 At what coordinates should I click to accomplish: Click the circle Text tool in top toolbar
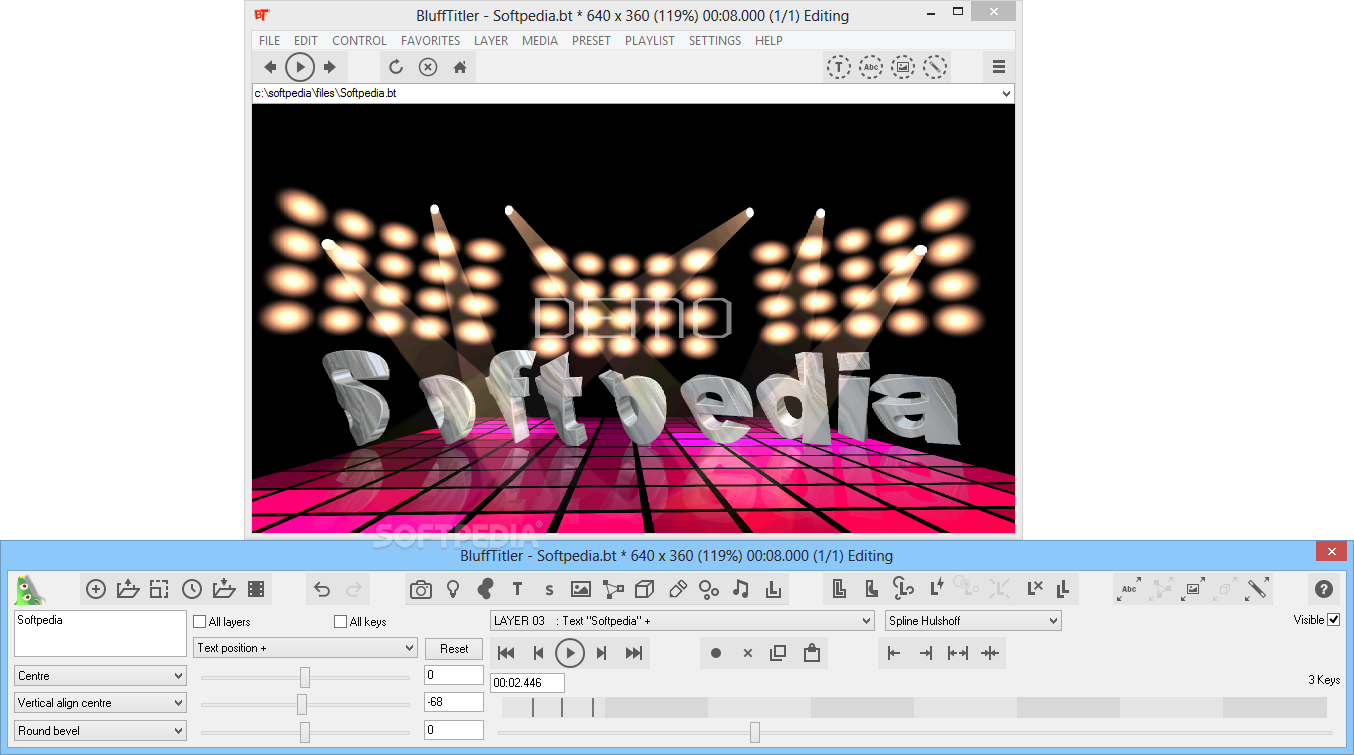pyautogui.click(x=839, y=67)
